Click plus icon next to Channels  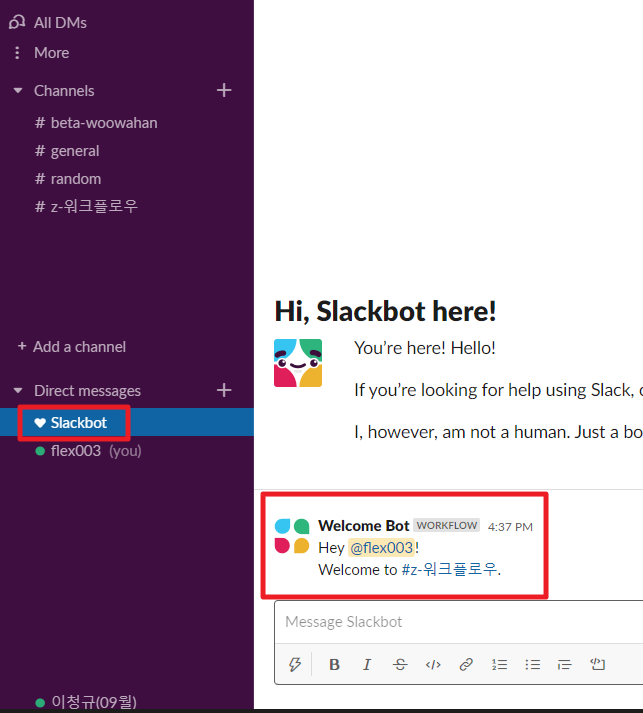click(224, 90)
